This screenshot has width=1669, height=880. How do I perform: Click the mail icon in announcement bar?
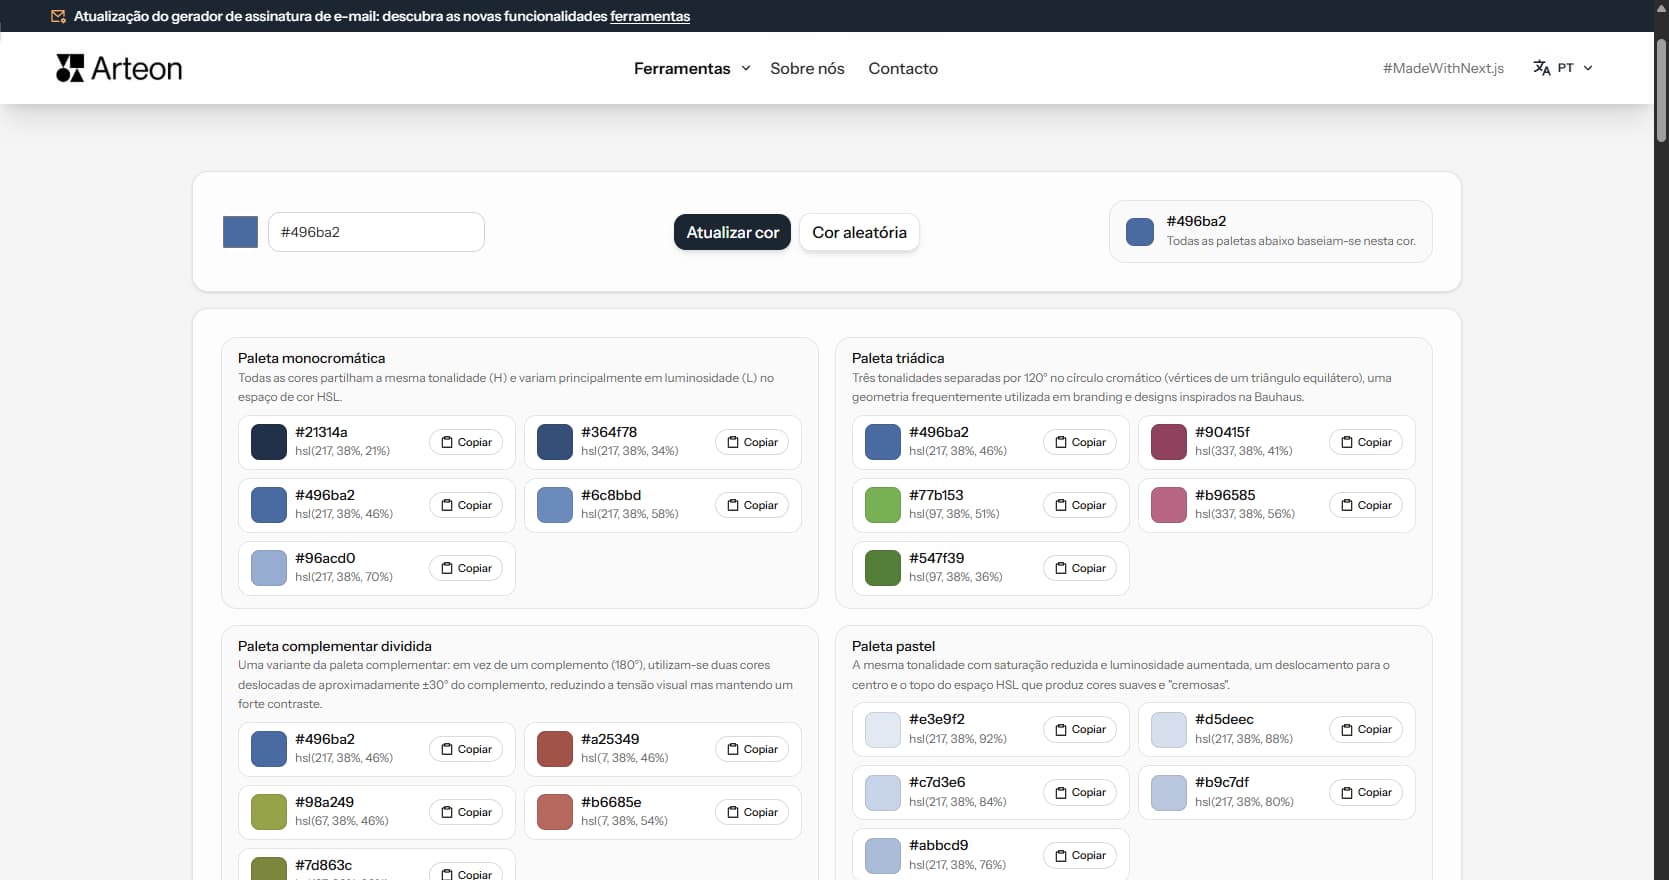(58, 16)
